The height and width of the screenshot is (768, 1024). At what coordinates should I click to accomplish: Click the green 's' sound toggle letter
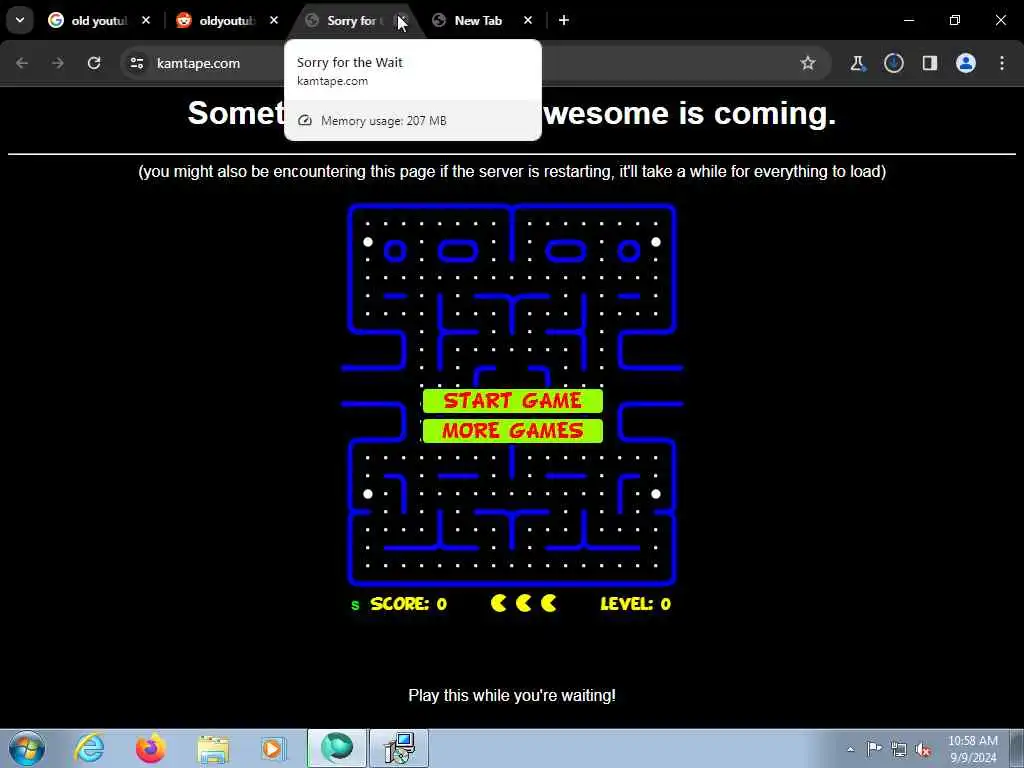tap(355, 605)
